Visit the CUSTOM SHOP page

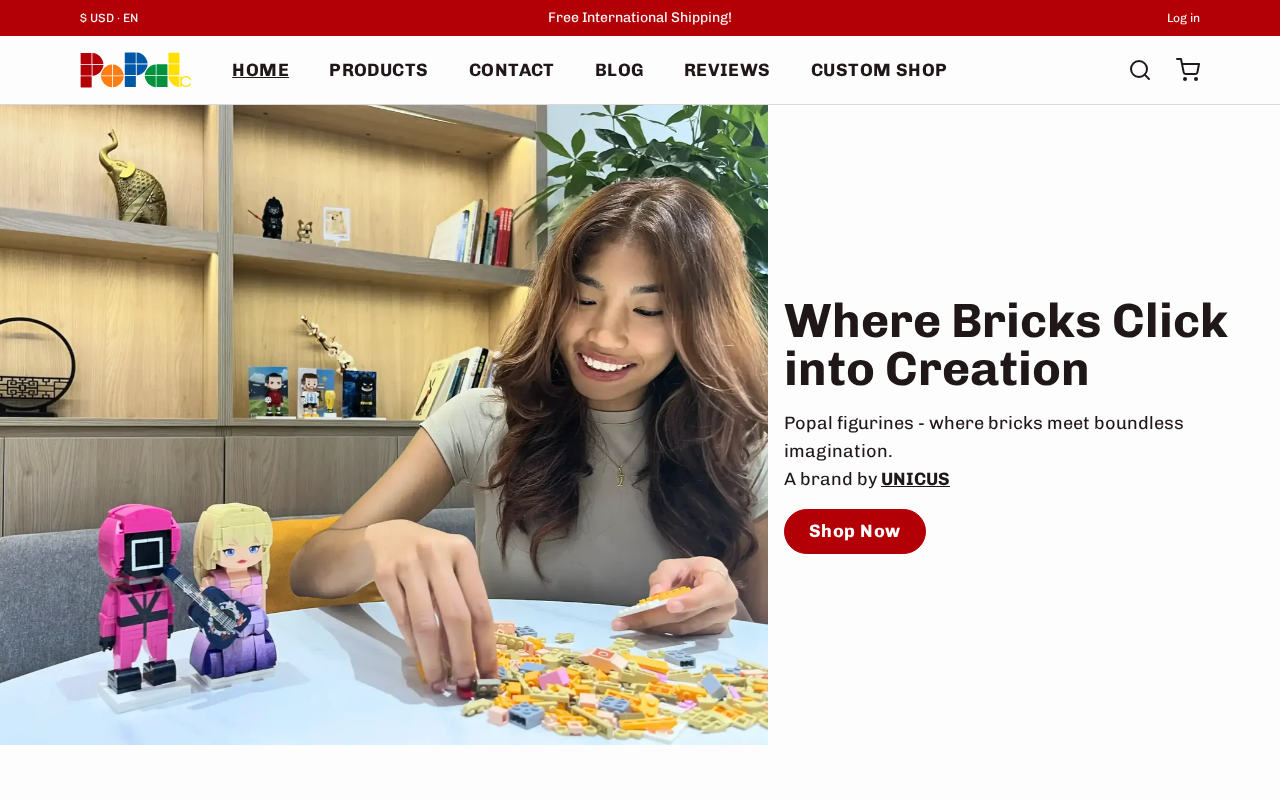[x=879, y=70]
